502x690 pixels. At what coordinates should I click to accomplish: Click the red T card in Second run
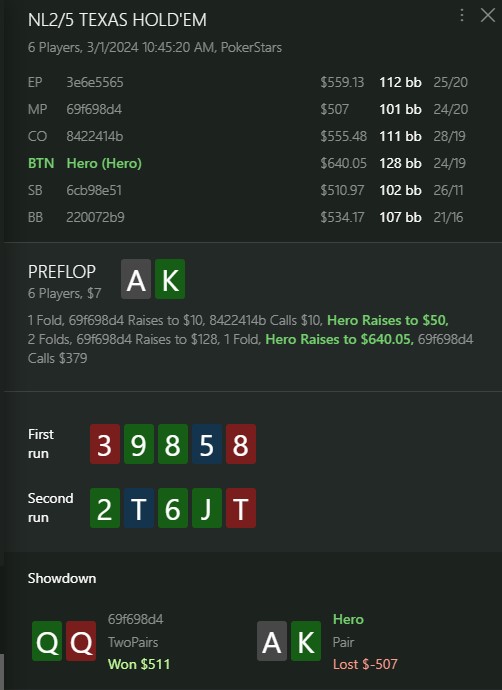tap(241, 508)
